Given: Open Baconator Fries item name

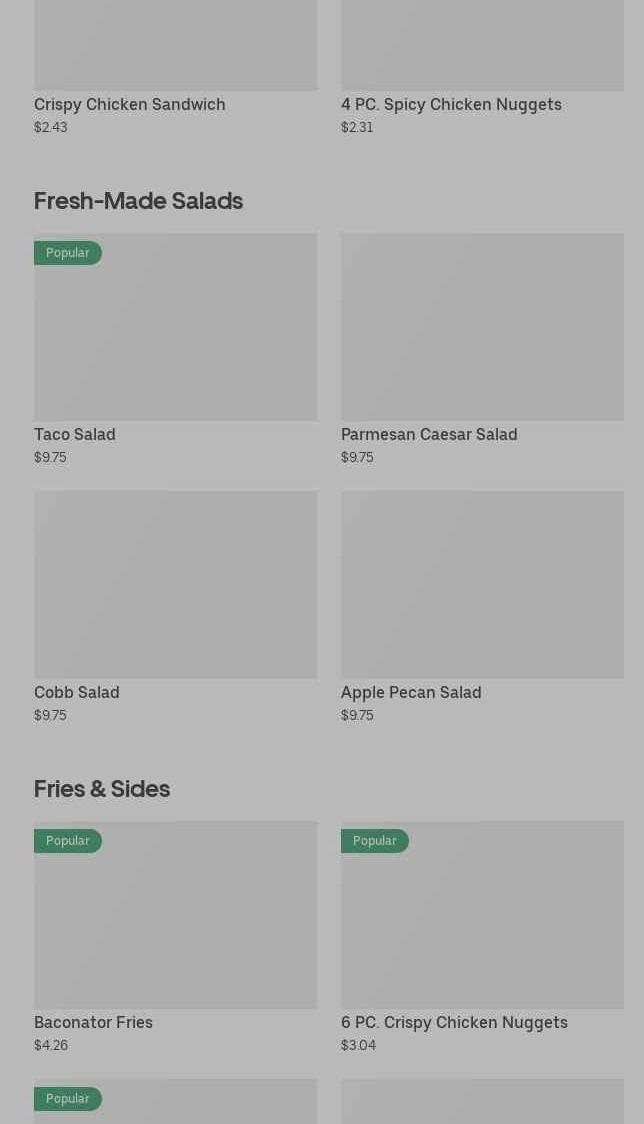Looking at the screenshot, I should click(x=93, y=1022).
